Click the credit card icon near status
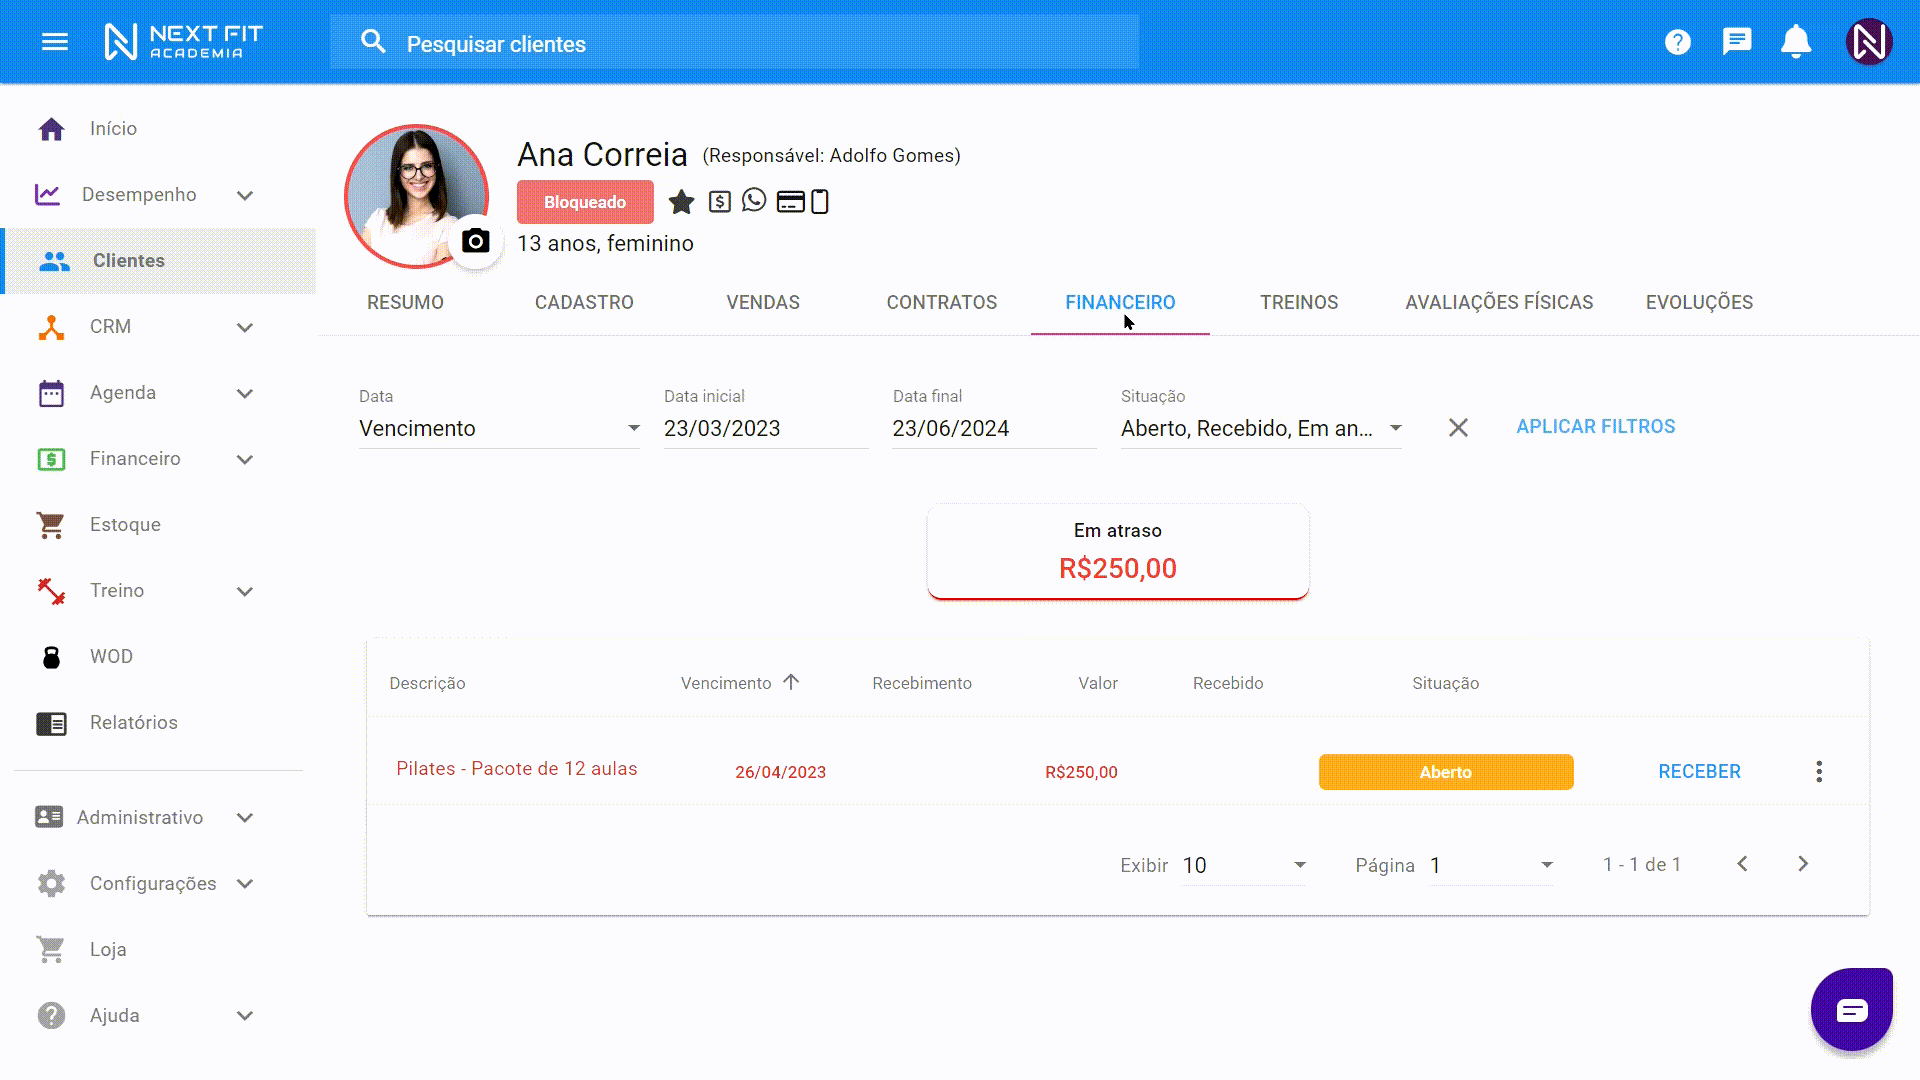This screenshot has height=1080, width=1920. (x=790, y=202)
